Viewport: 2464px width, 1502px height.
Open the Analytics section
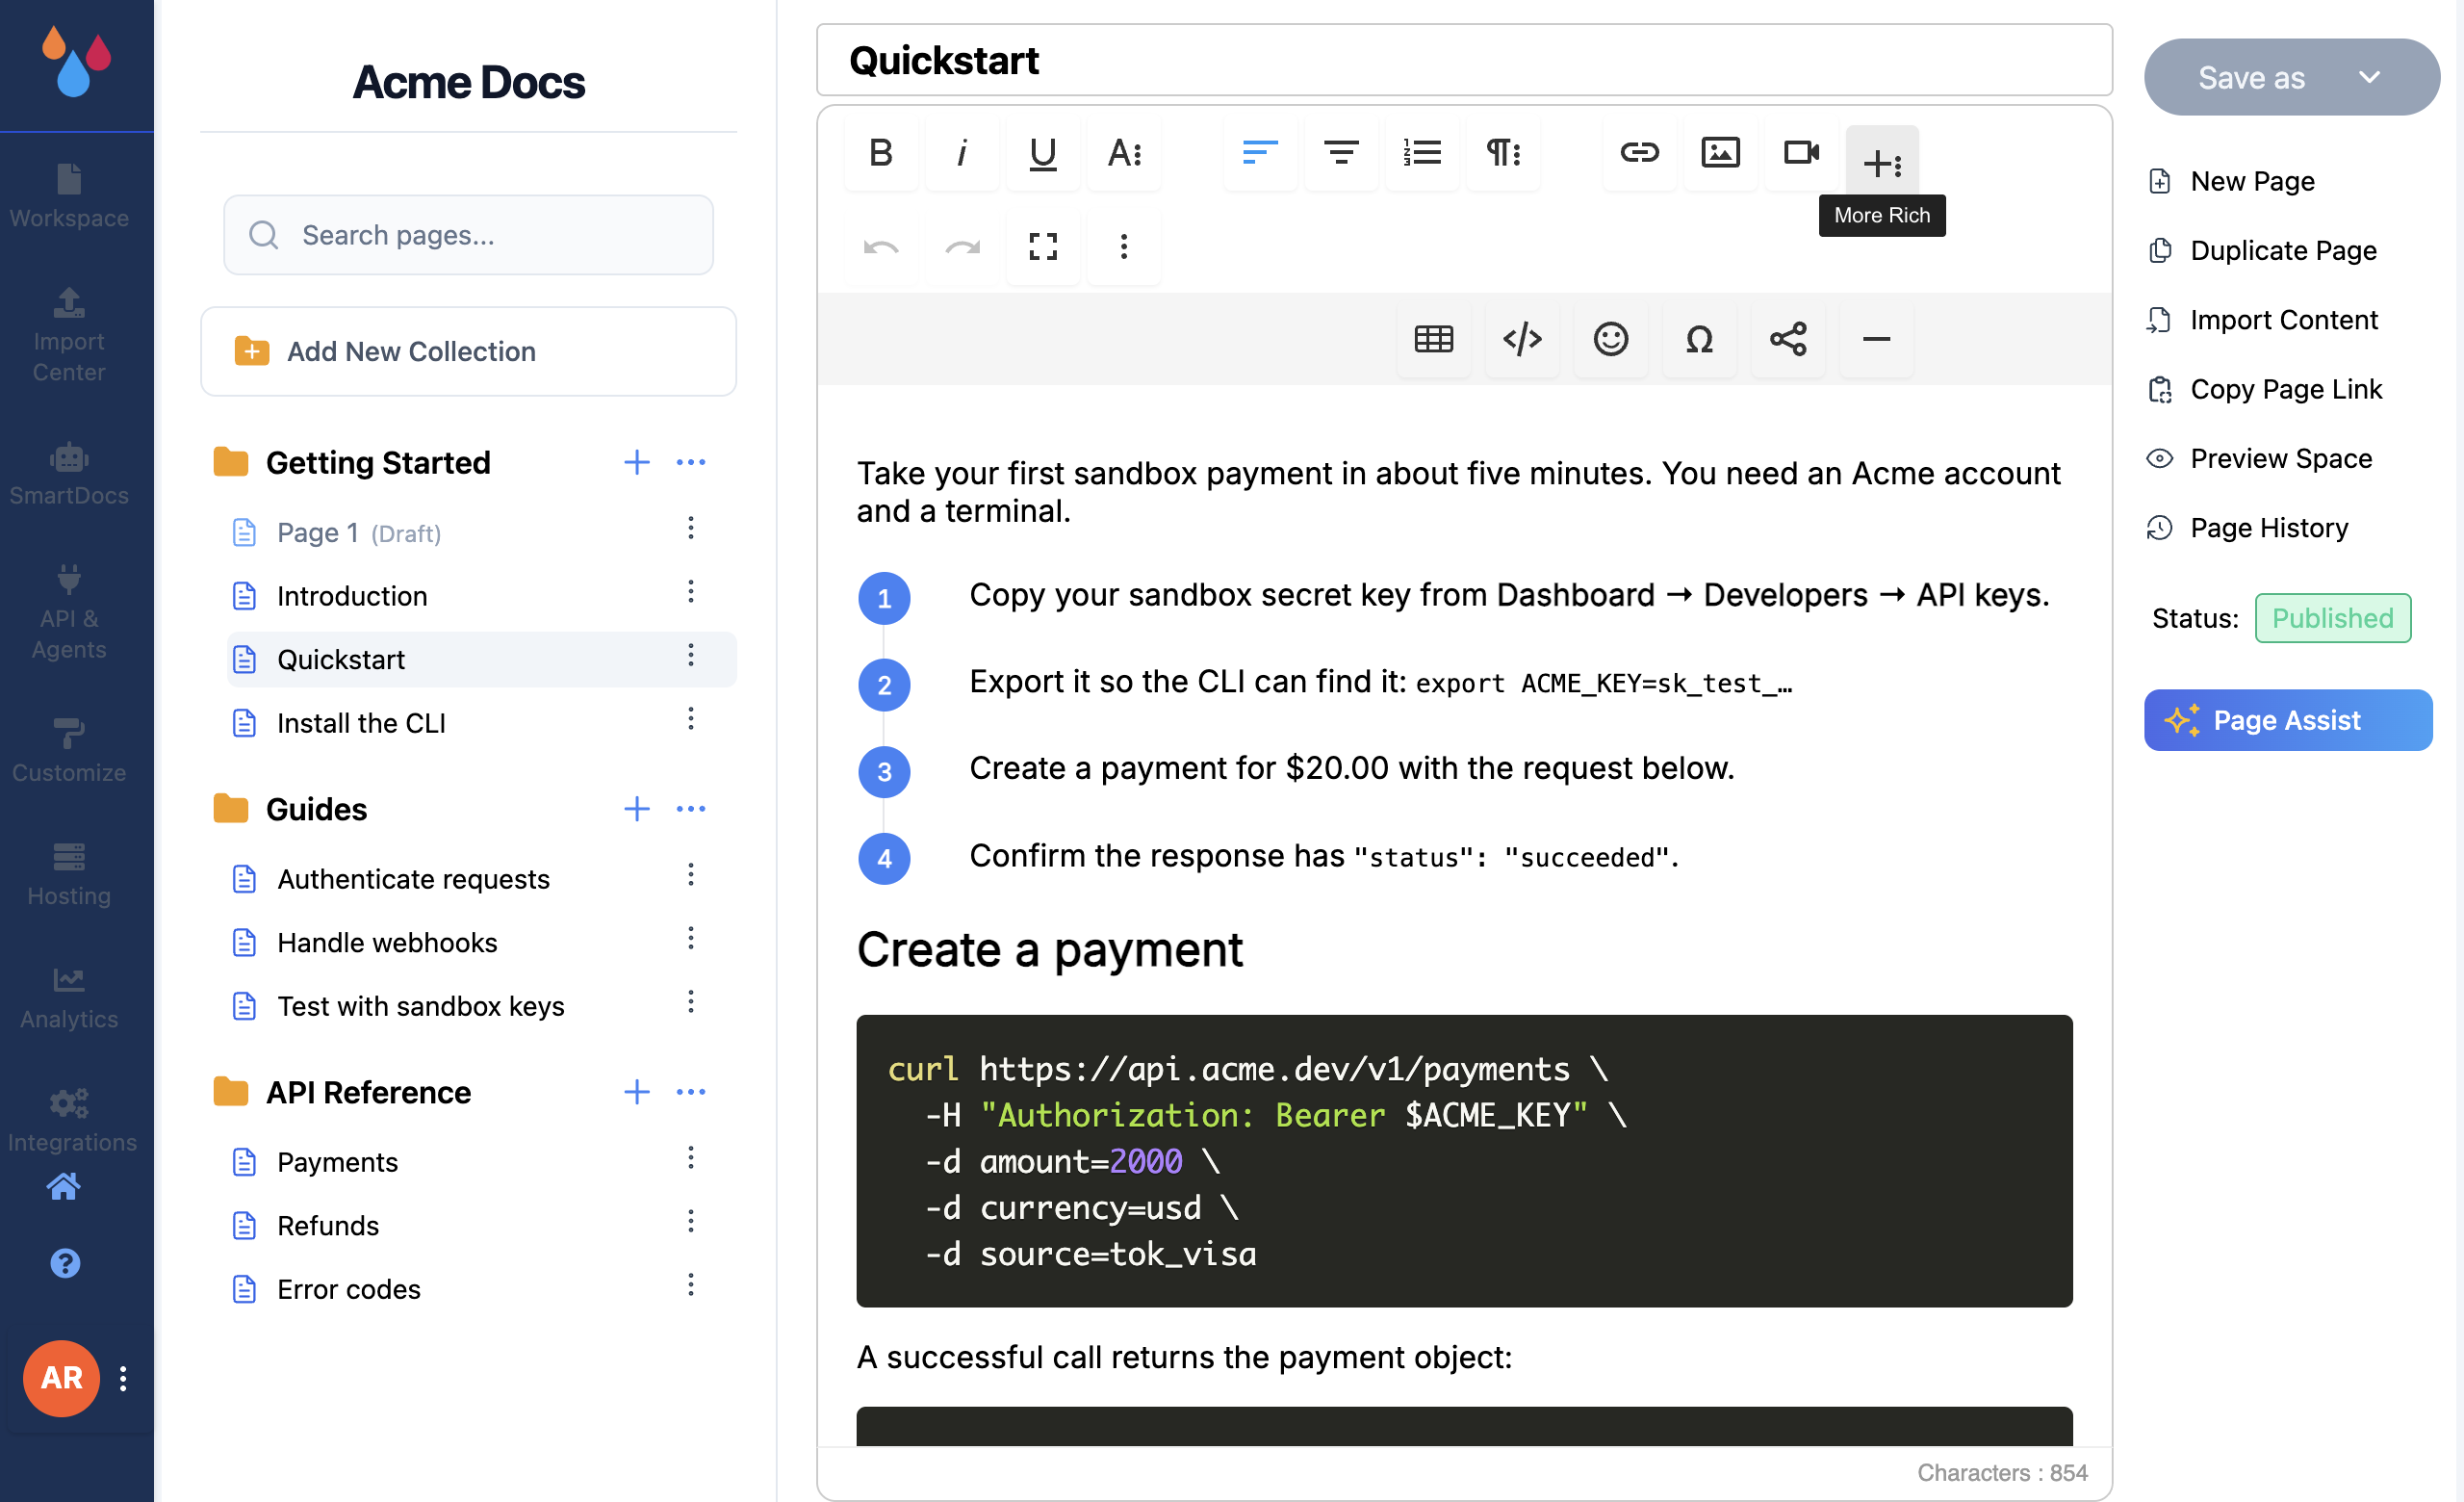coord(69,997)
